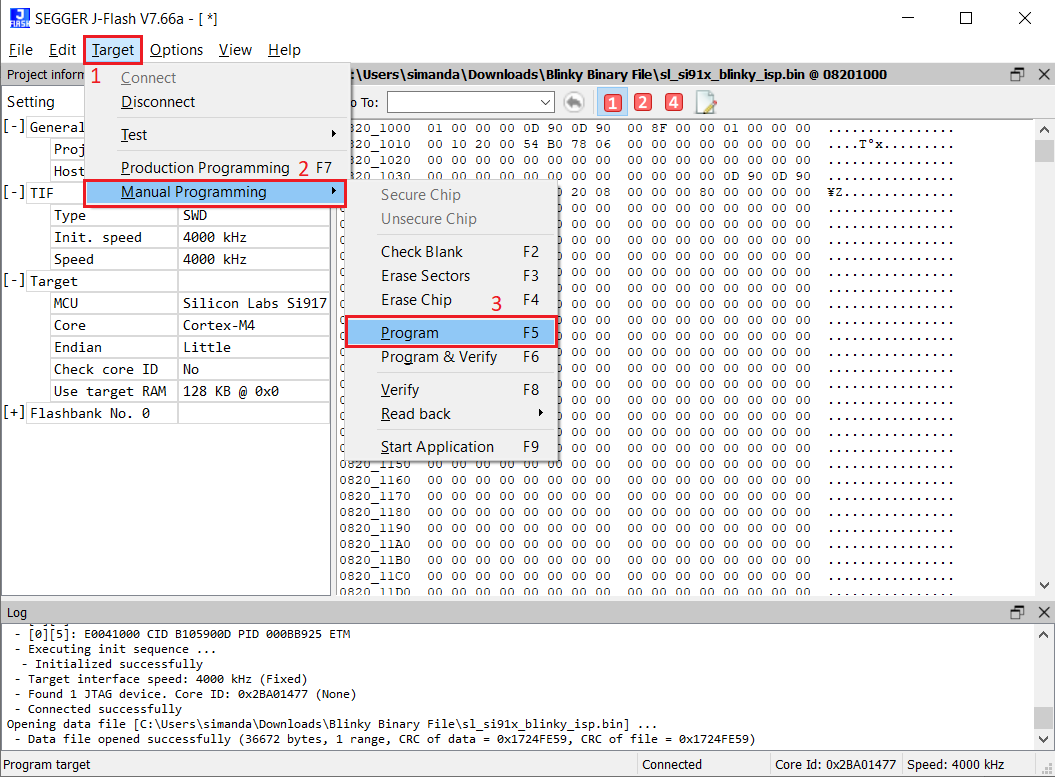This screenshot has width=1055, height=777.
Task: Click hex view scrollbar down arrow
Action: (1044, 585)
